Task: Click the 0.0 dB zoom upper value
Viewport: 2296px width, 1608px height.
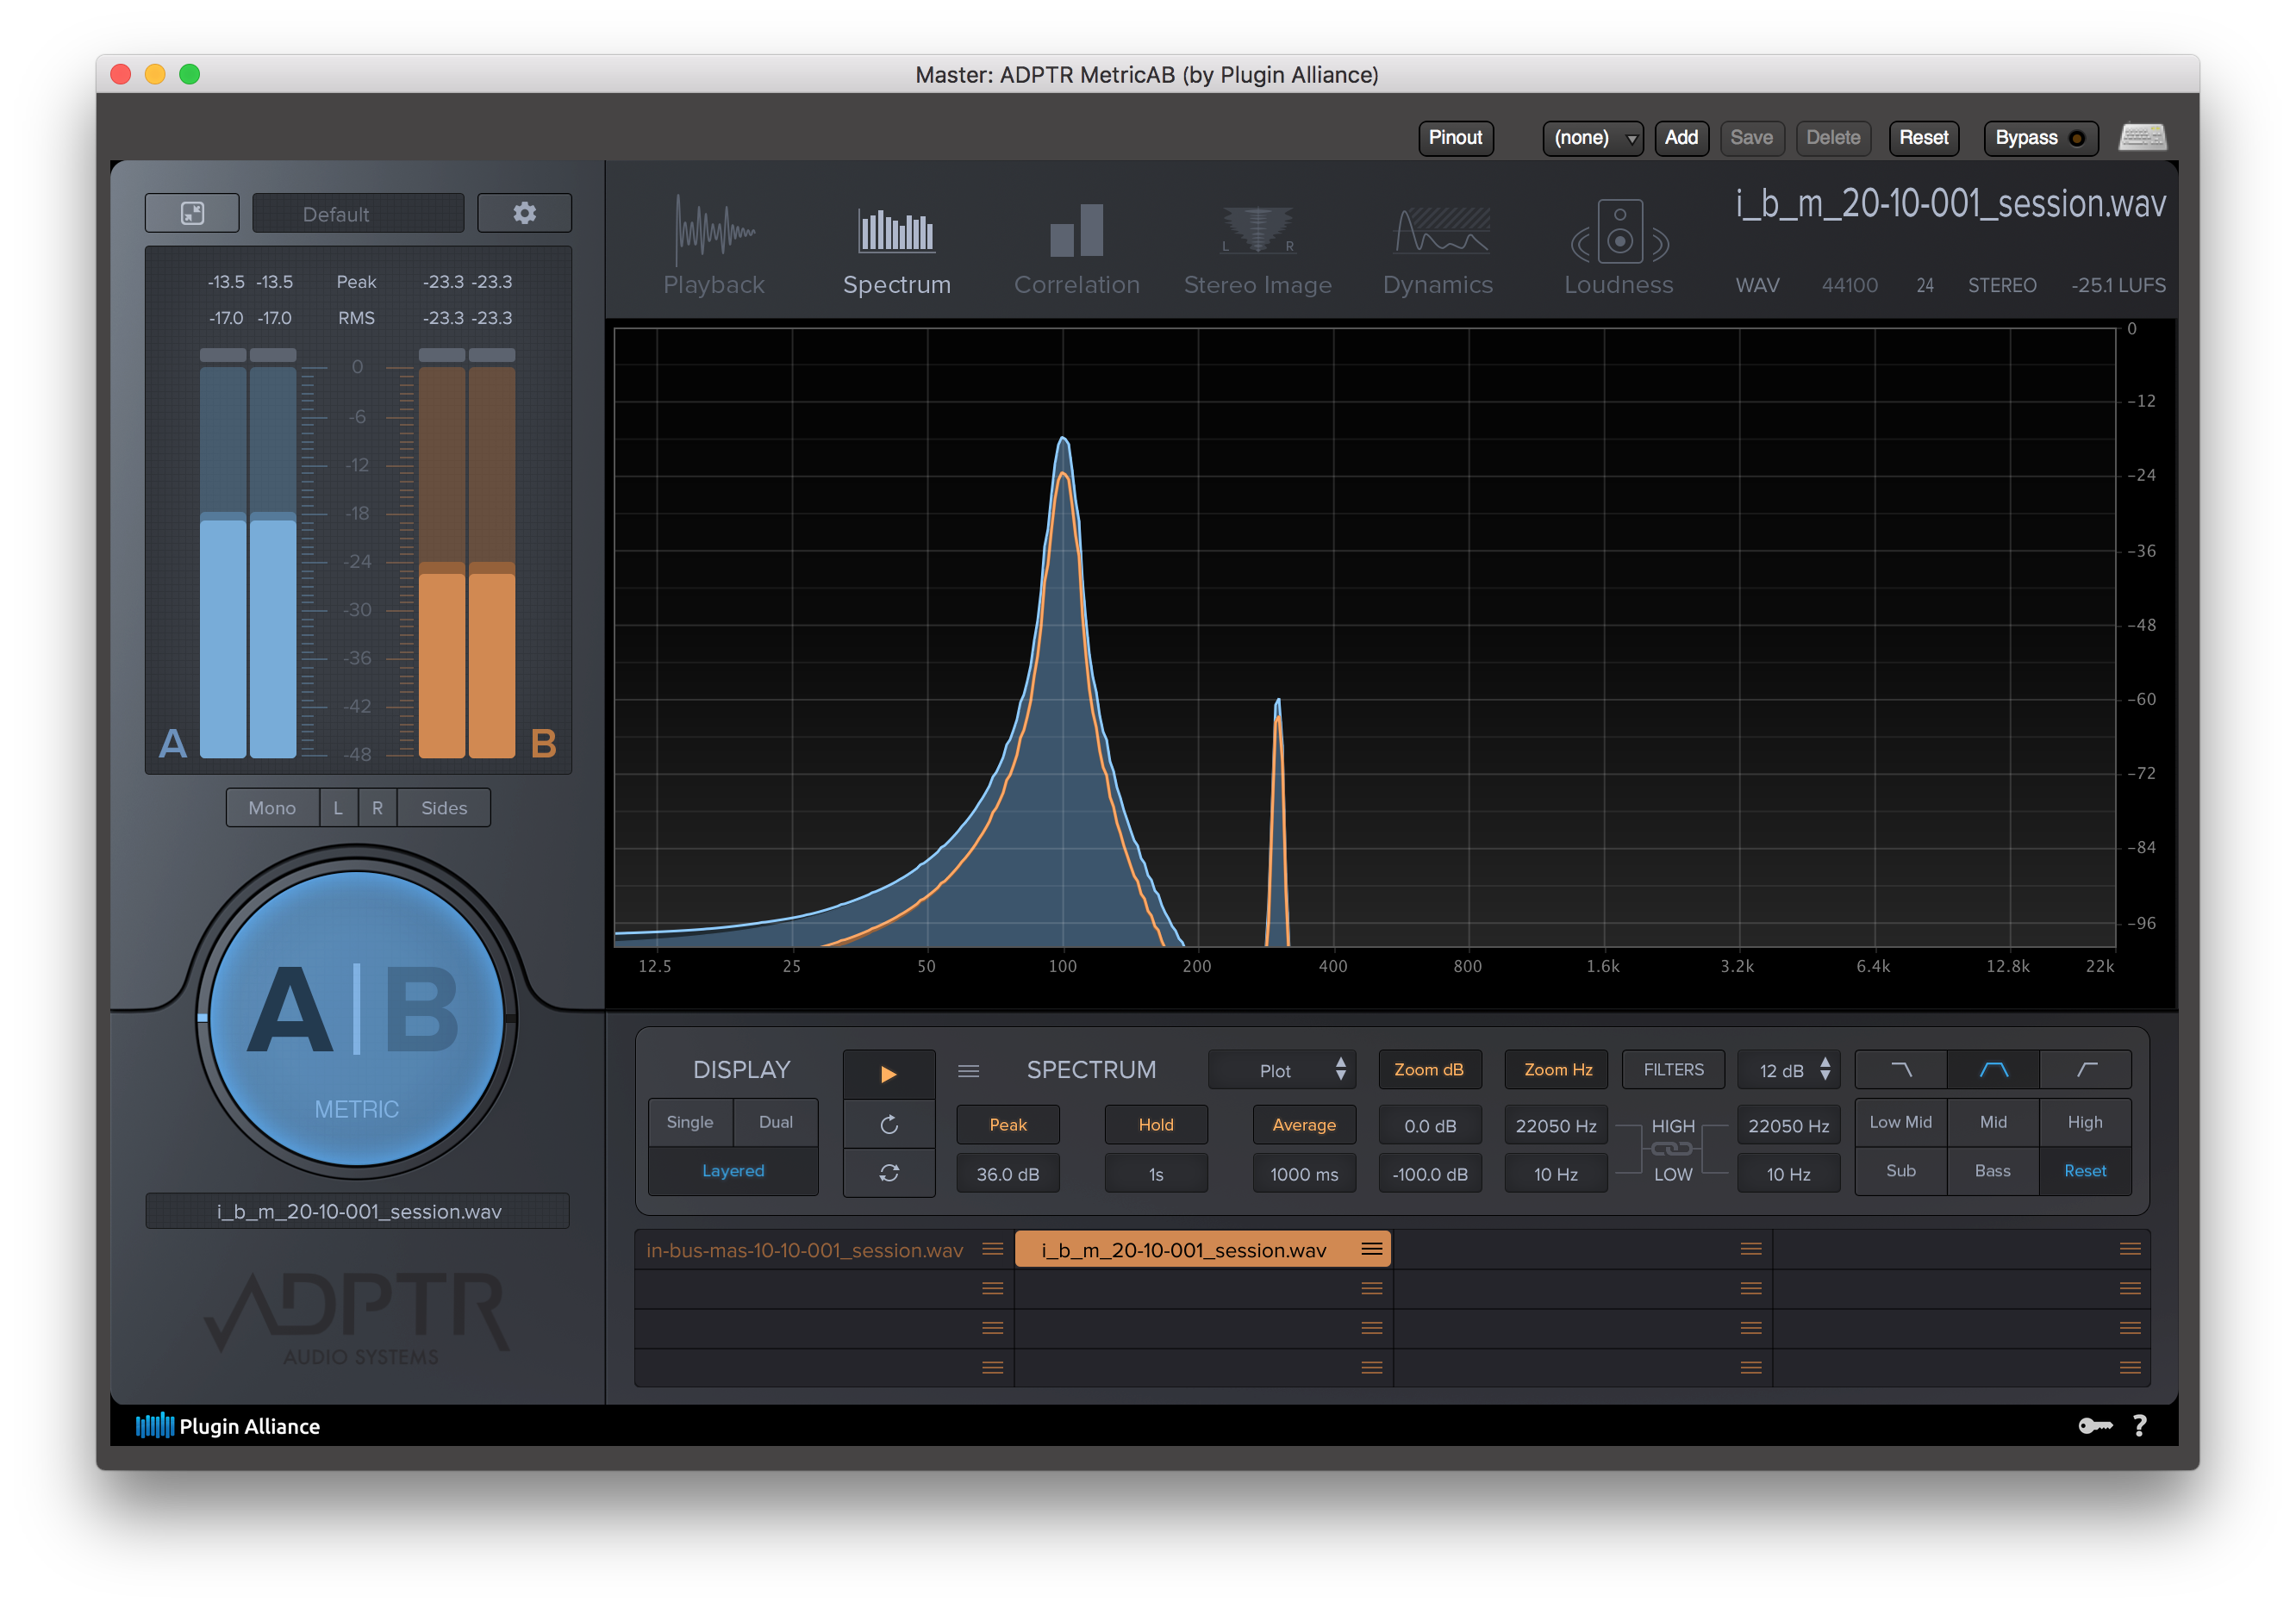Action: (x=1429, y=1126)
